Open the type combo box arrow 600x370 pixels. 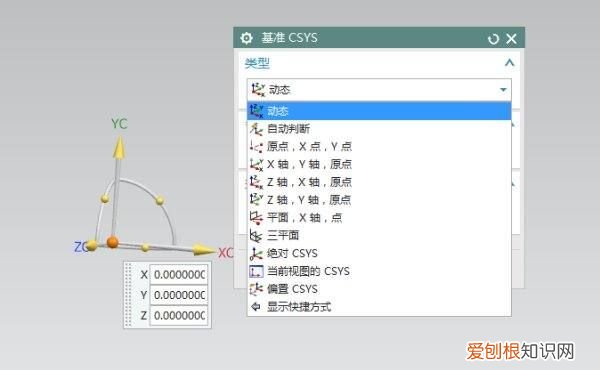503,90
